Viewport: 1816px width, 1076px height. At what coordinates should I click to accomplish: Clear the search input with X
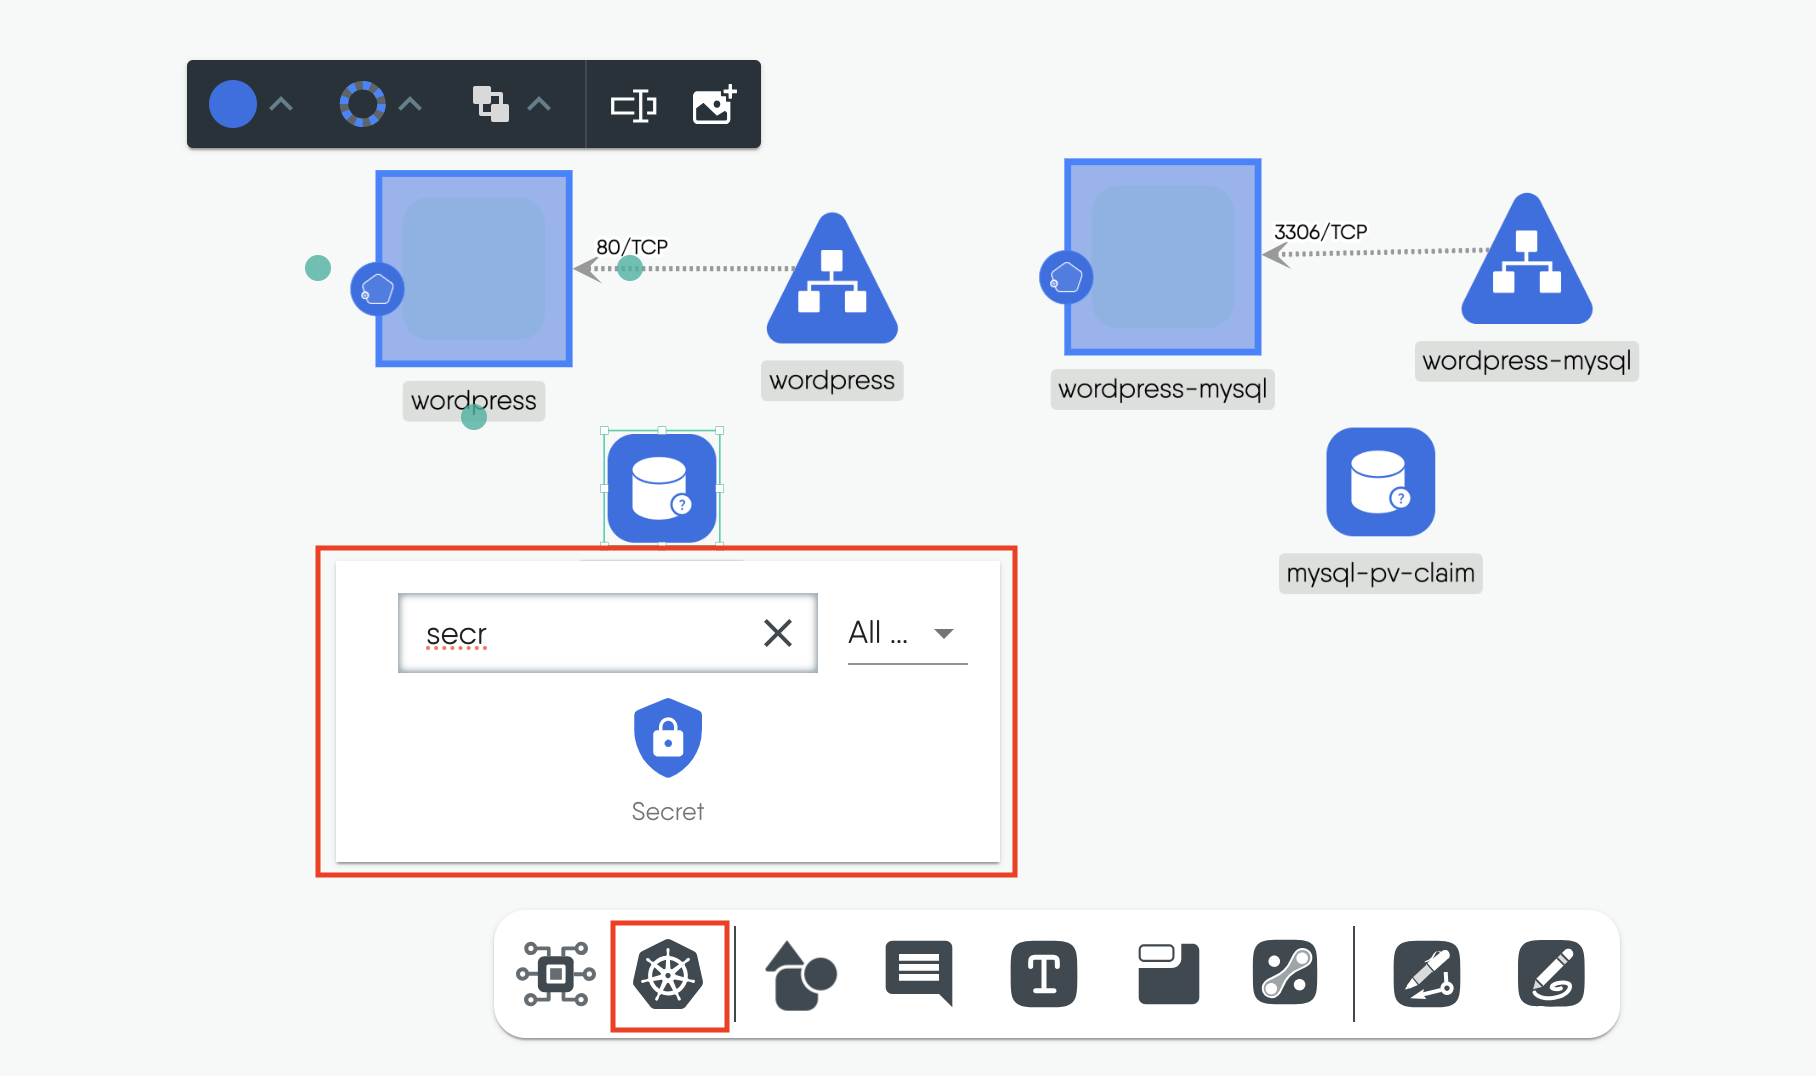pyautogui.click(x=778, y=632)
